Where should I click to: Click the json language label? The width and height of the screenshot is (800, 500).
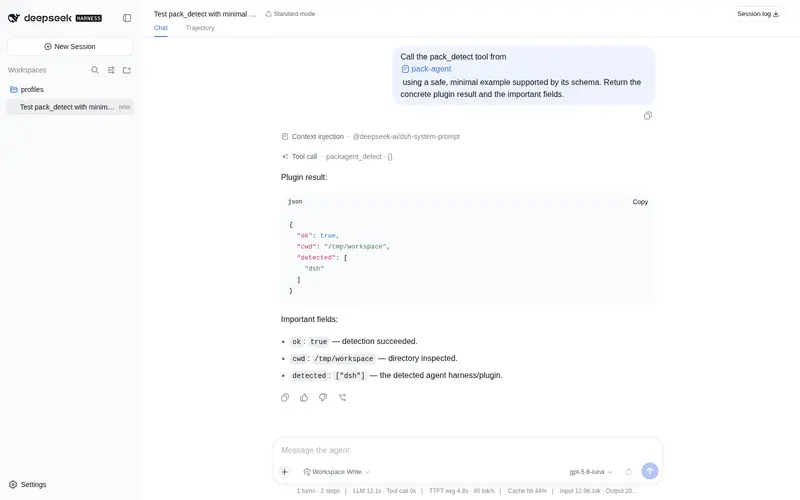coord(295,202)
